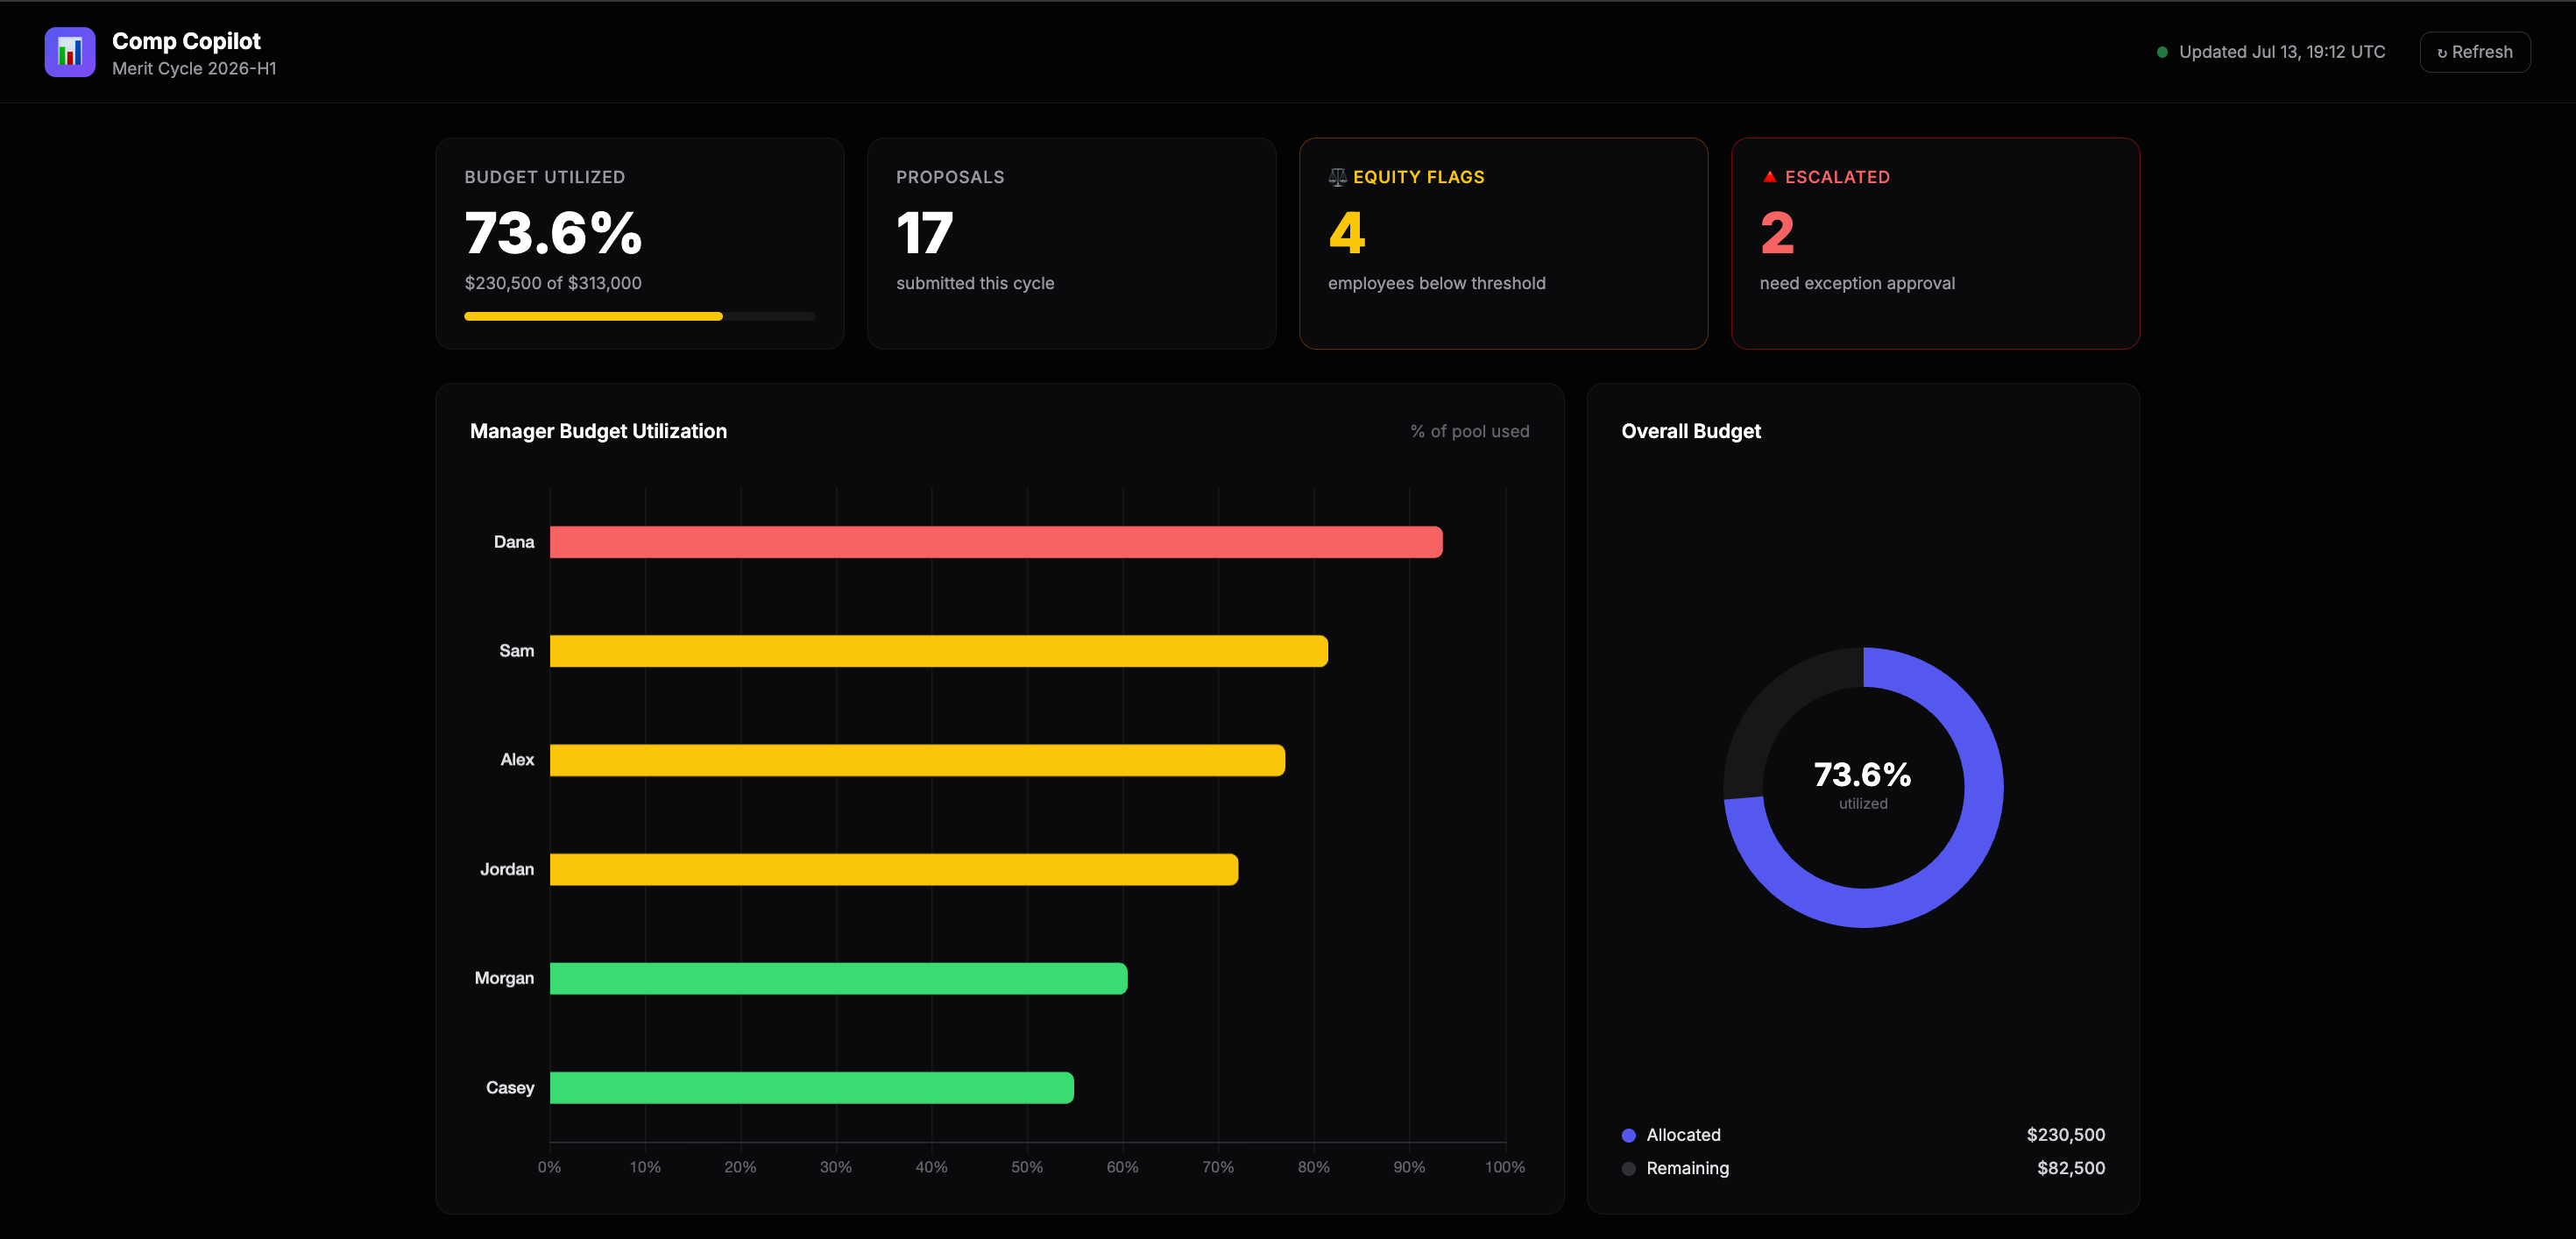The height and width of the screenshot is (1239, 2576).
Task: Click the "Morgan" axis label
Action: [x=504, y=978]
